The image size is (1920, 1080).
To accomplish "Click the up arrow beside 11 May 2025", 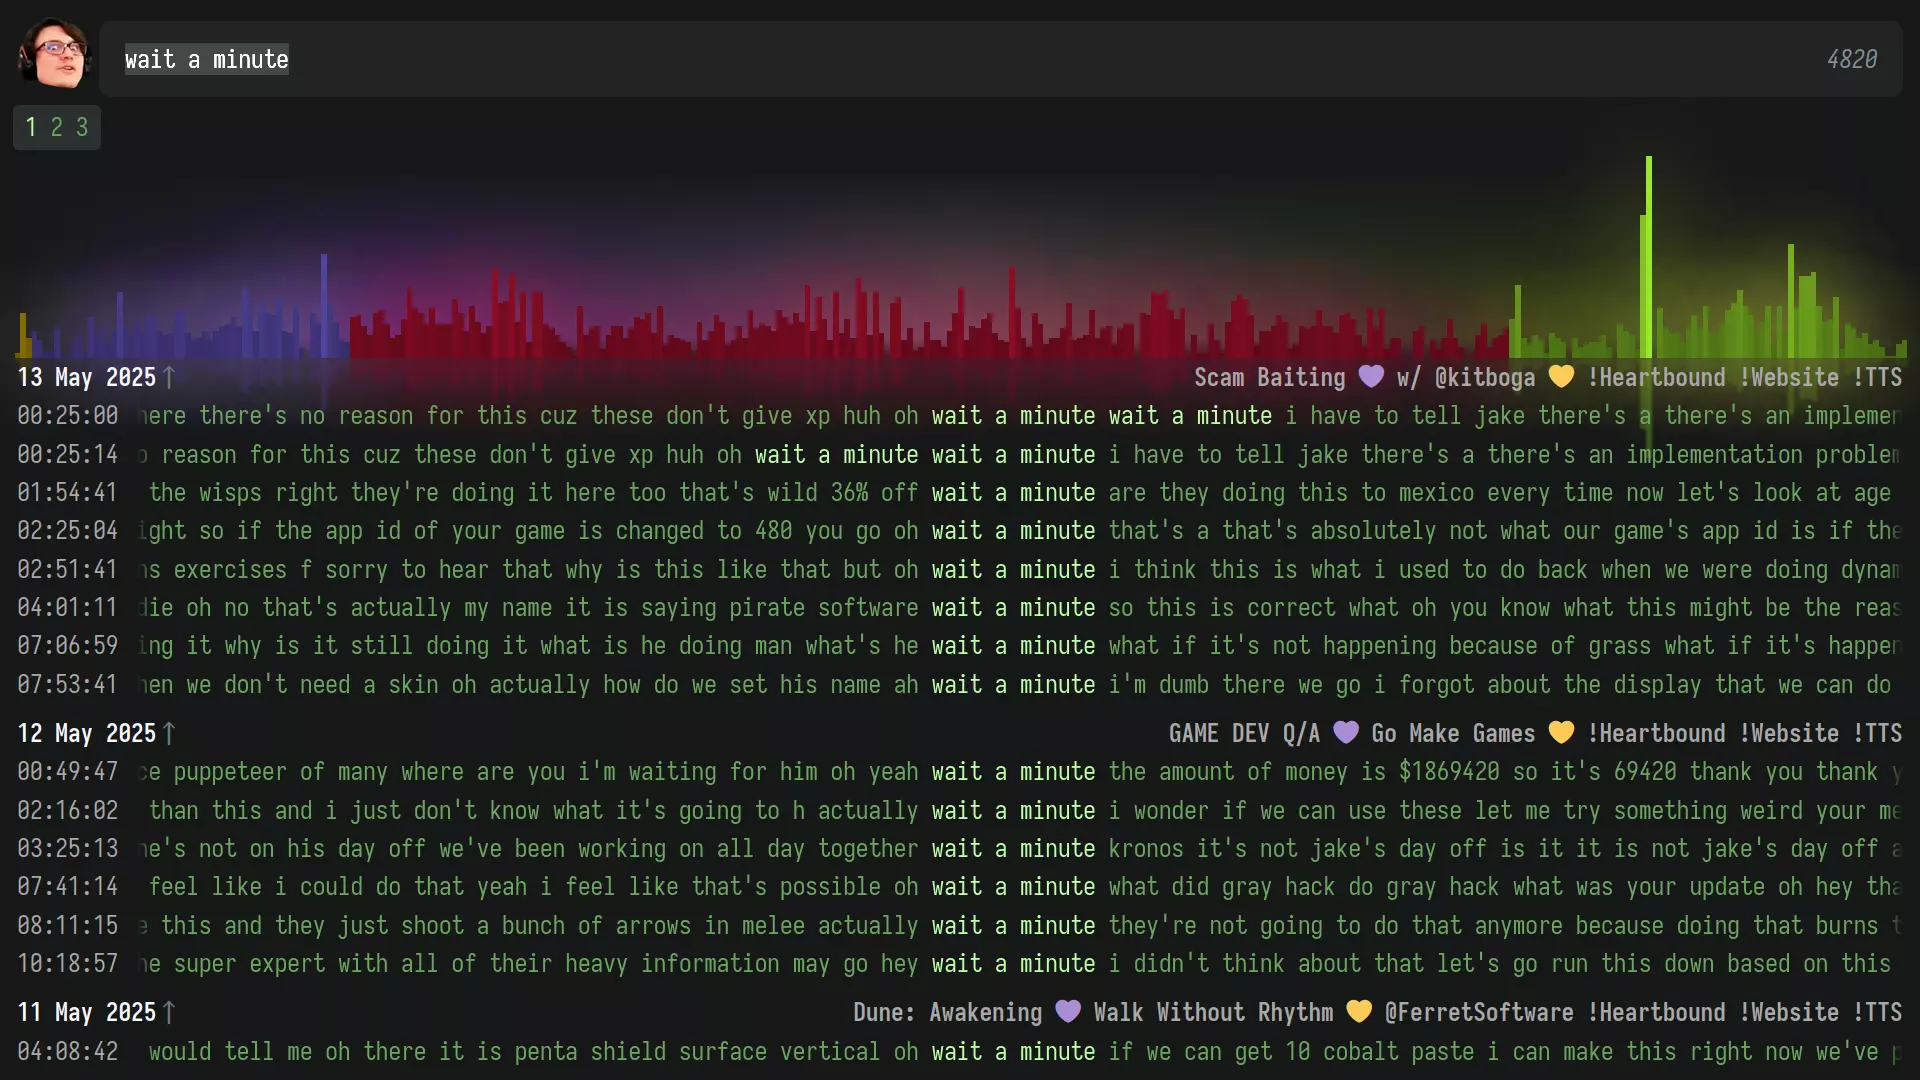I will (169, 1012).
